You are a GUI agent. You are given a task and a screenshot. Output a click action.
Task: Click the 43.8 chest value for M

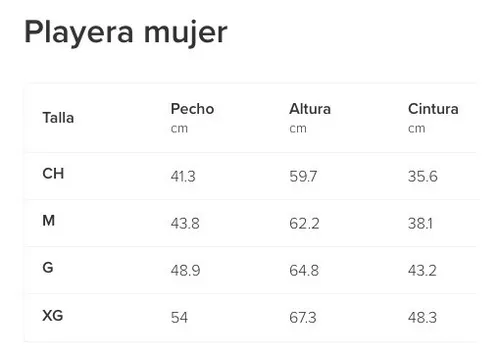185,223
